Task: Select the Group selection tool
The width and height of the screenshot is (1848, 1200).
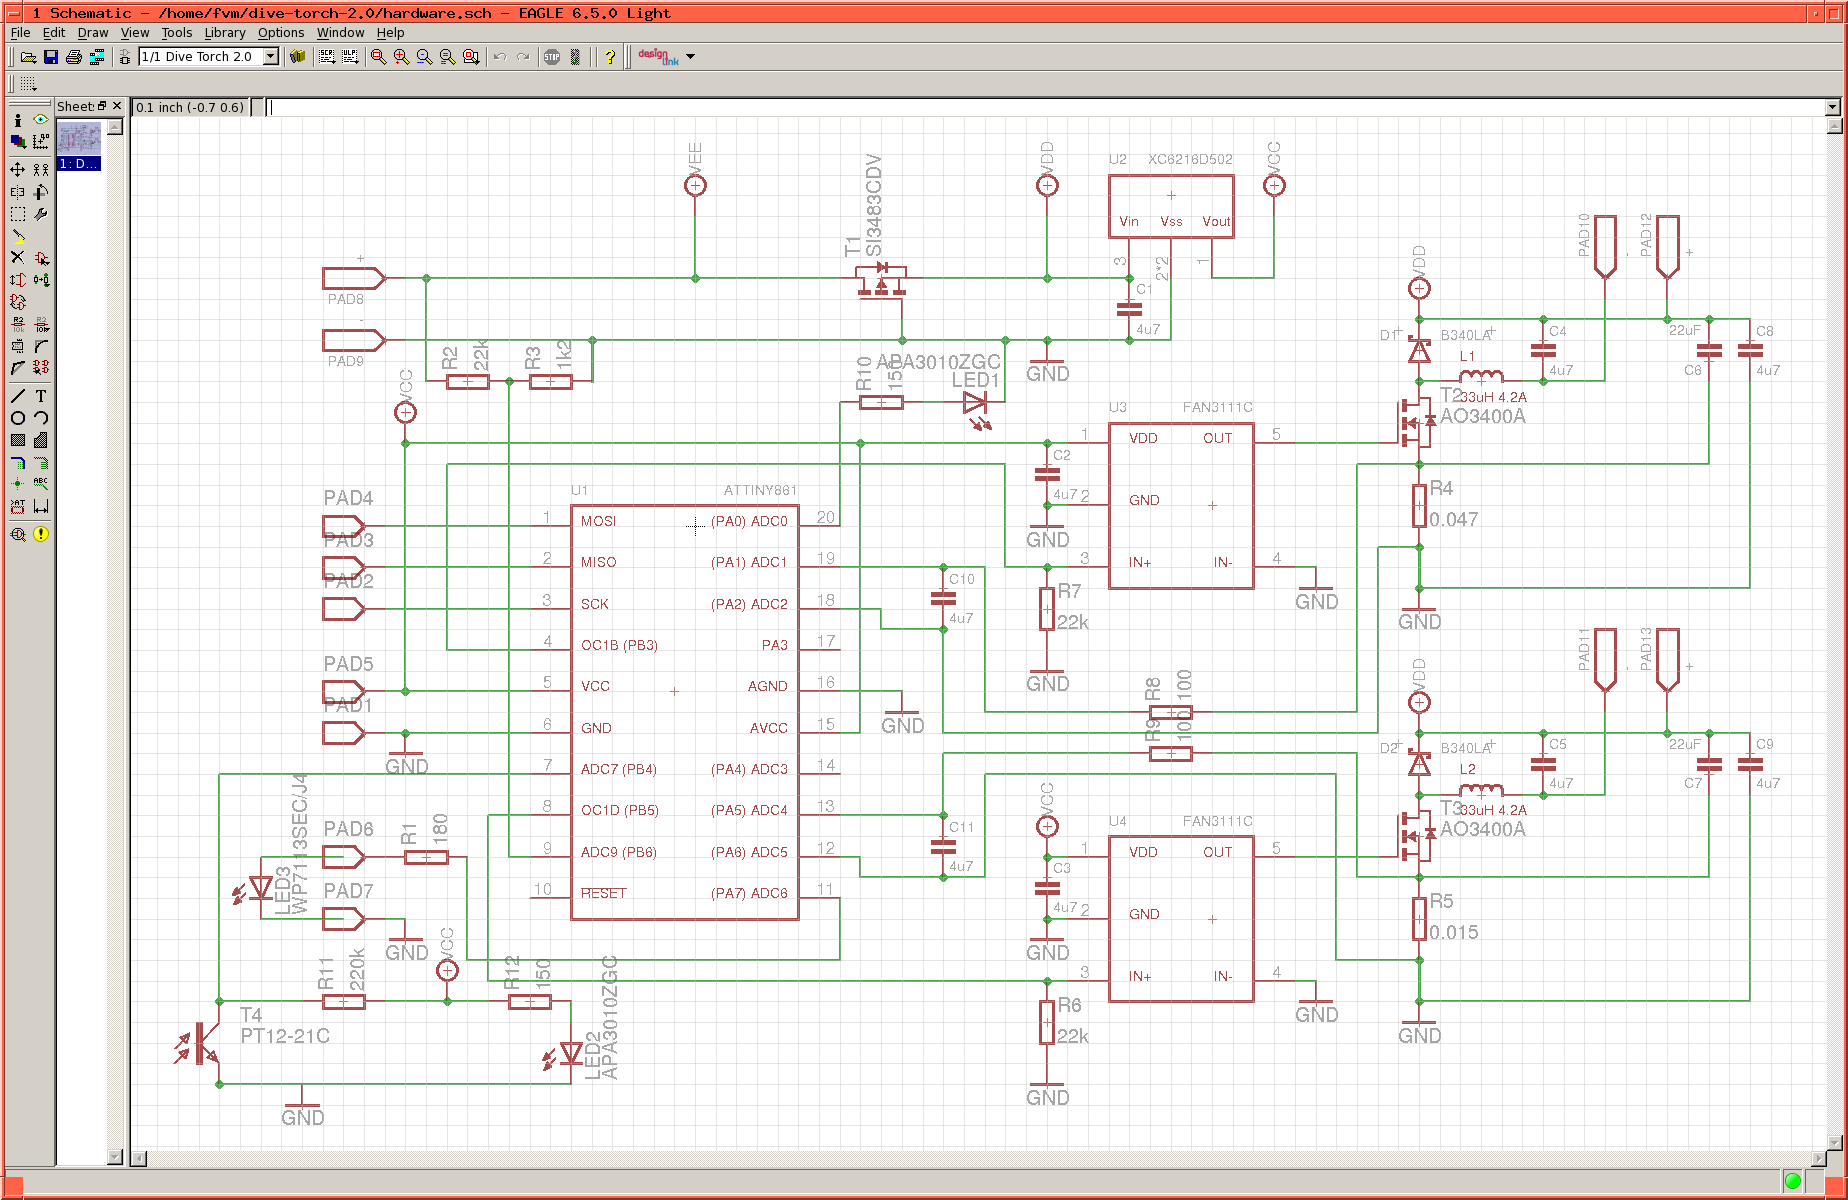Action: coord(18,214)
